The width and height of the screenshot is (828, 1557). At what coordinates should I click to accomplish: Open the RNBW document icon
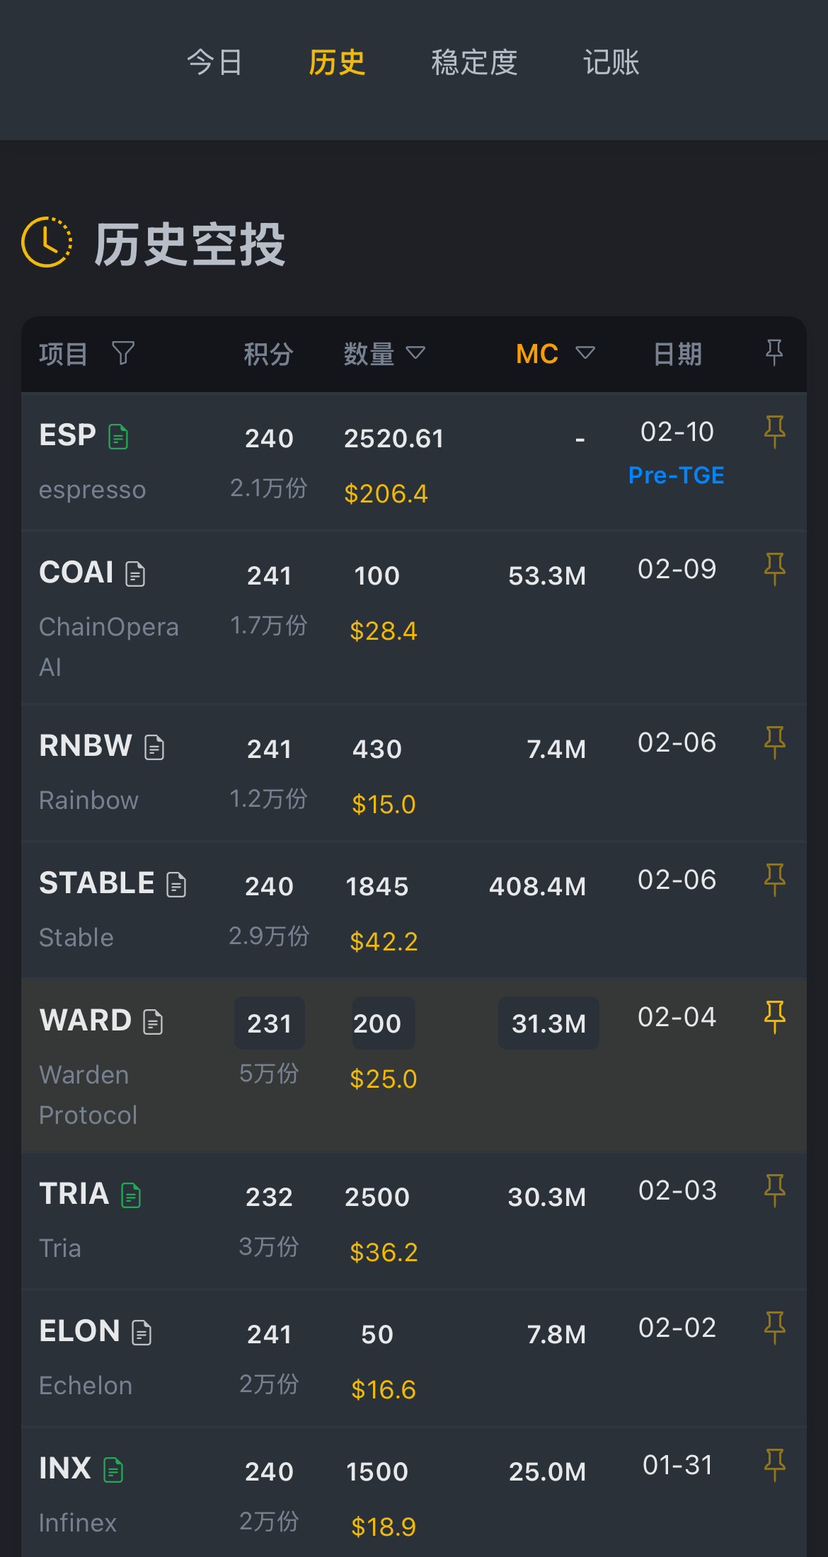[x=154, y=747]
